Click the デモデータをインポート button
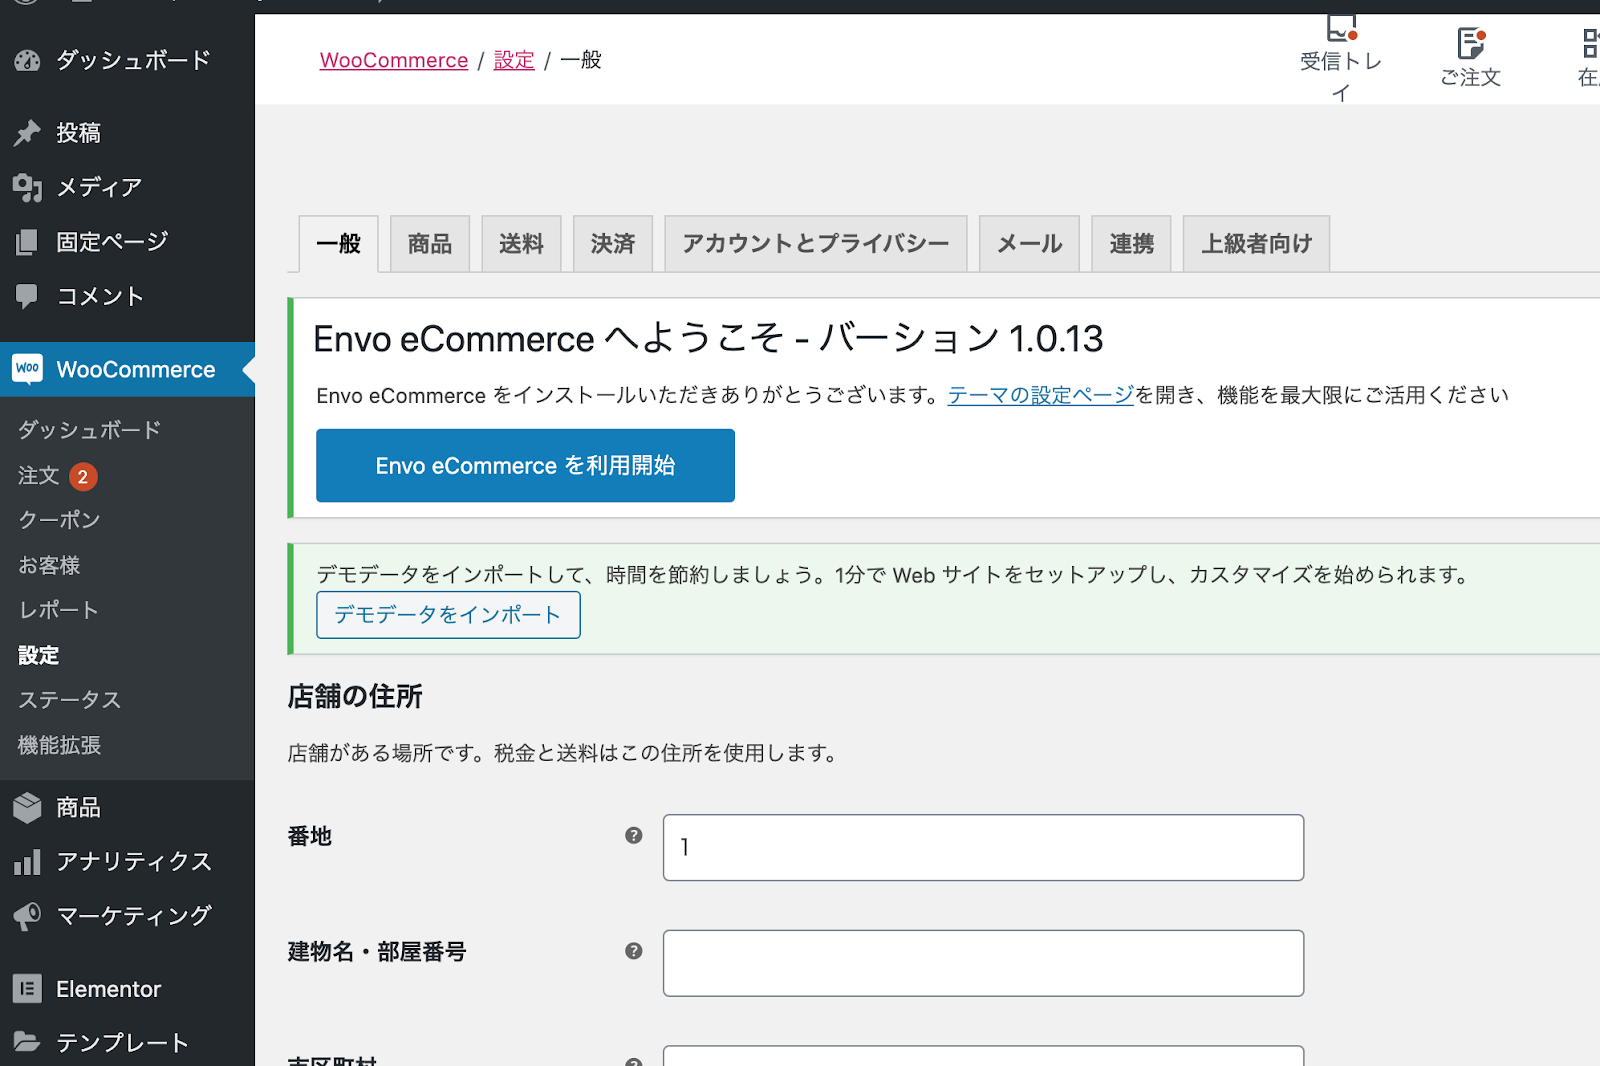Image resolution: width=1600 pixels, height=1066 pixels. pos(448,615)
